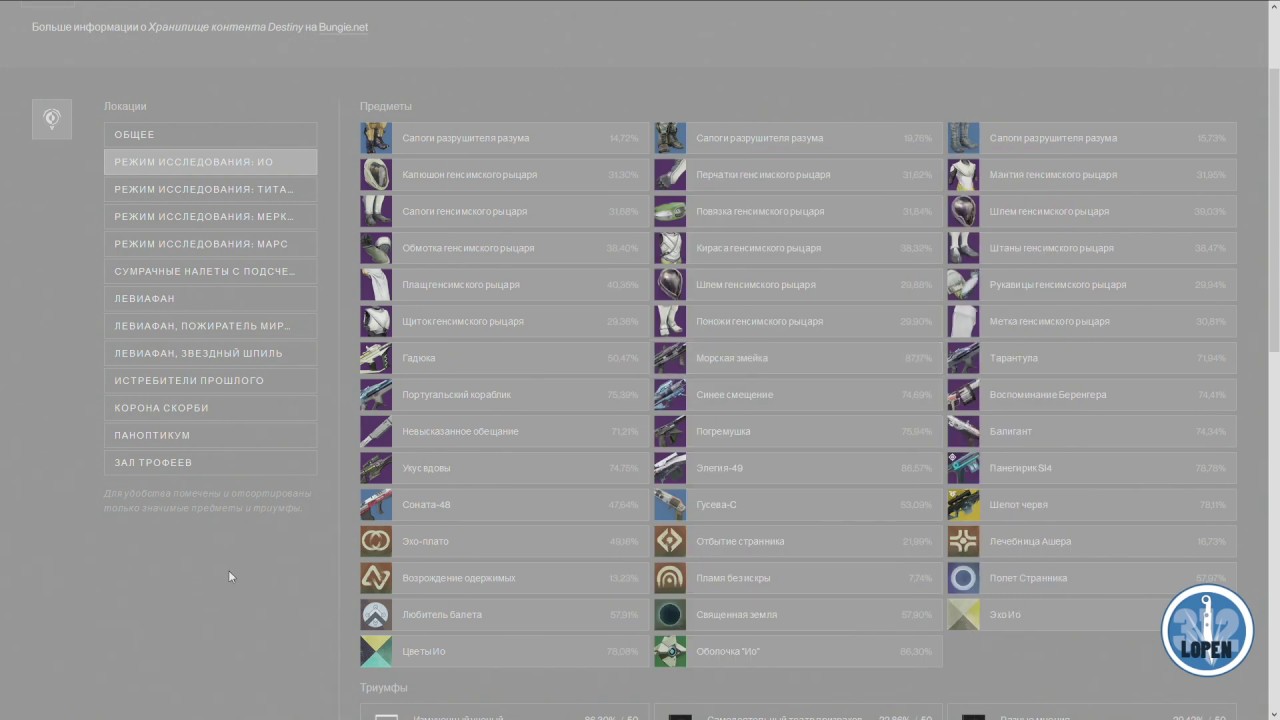Screen dimensions: 1280x720
Task: Open ИСТРЕБИТЕЛИ ПРОШЛОГО location
Action: 211,381
